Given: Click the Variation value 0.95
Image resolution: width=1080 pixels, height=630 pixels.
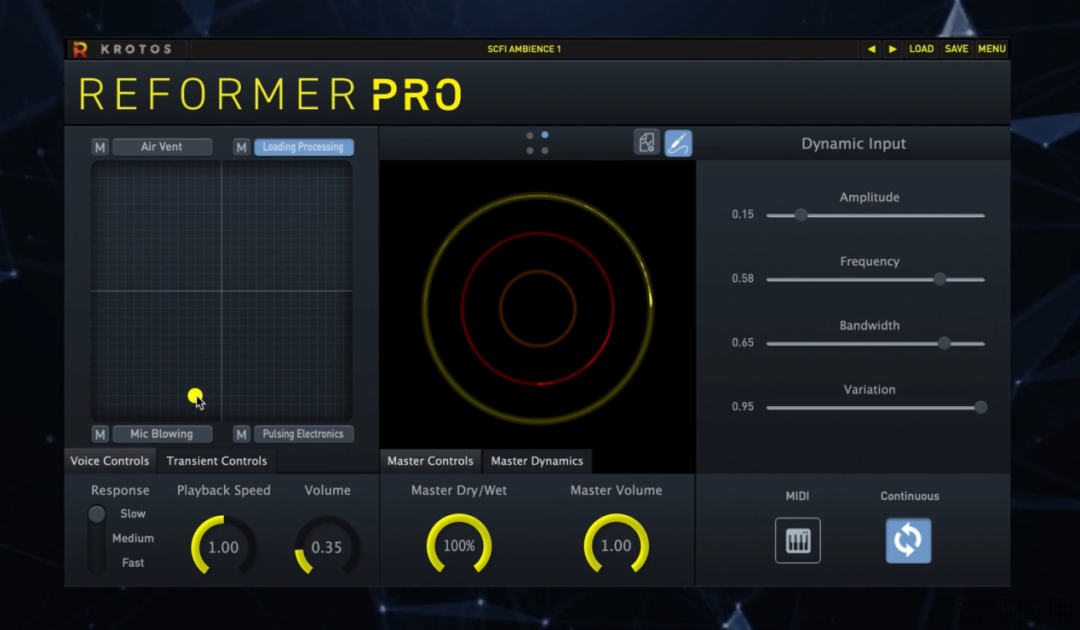Looking at the screenshot, I should [742, 406].
